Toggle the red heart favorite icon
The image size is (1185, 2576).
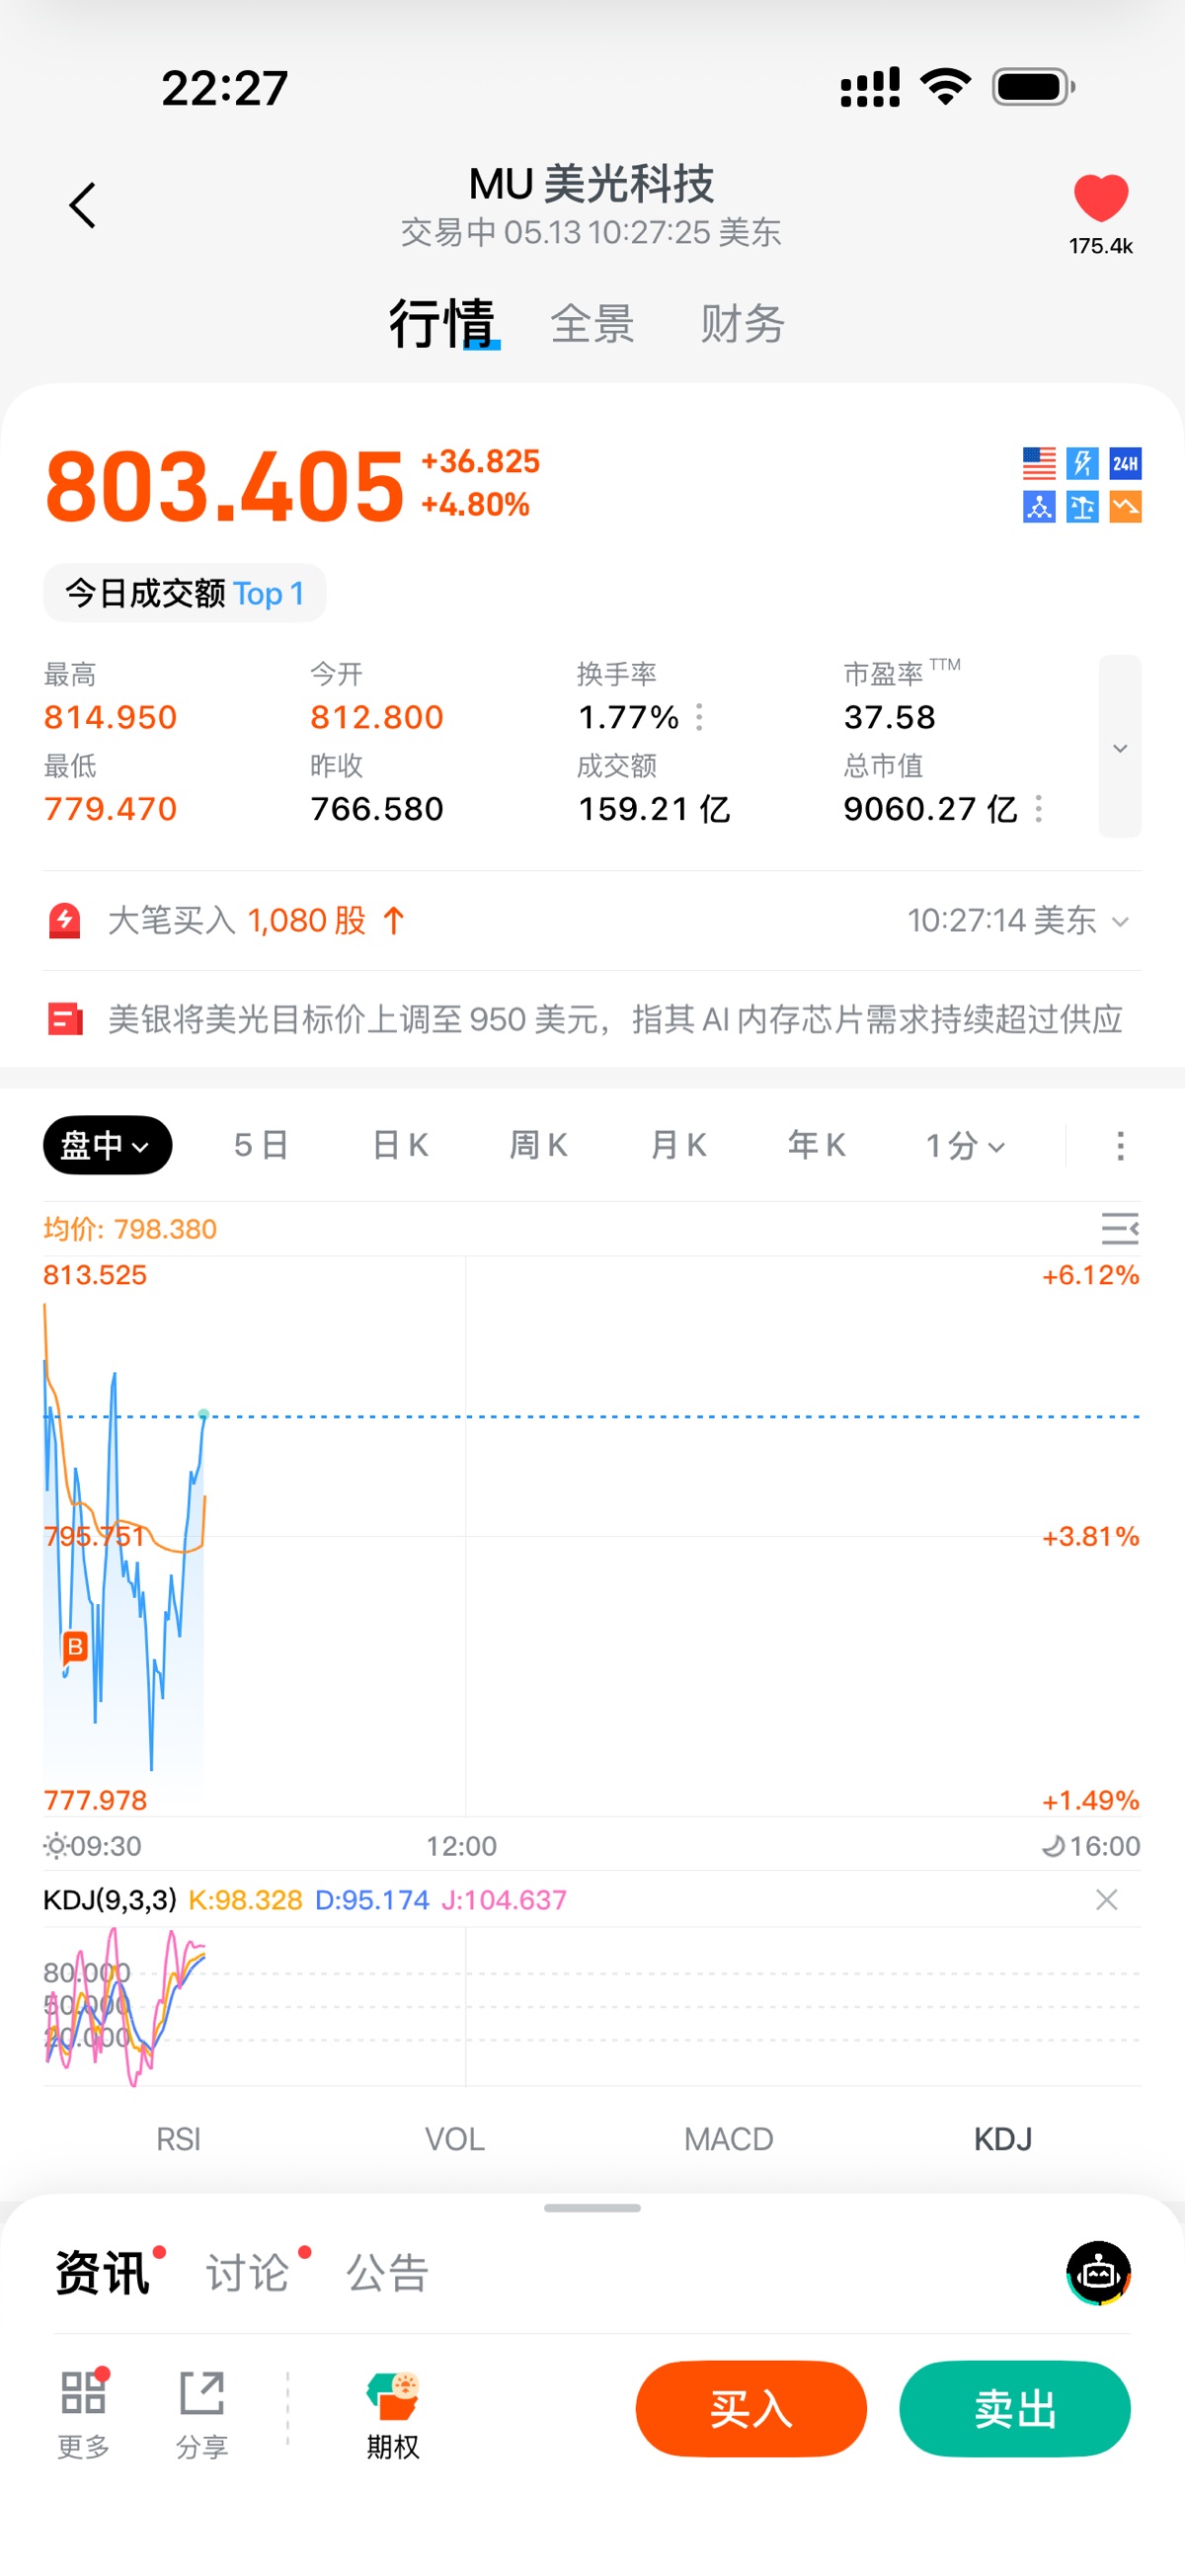click(1100, 197)
